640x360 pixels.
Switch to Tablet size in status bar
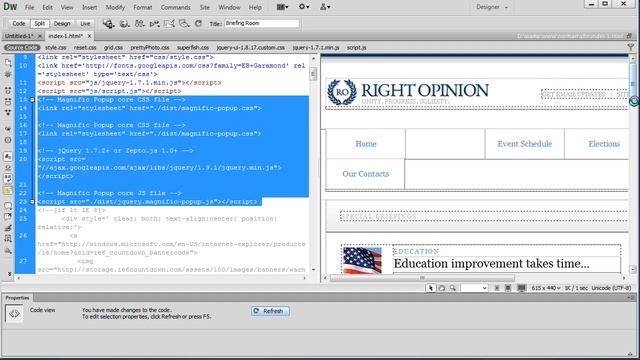pos(508,288)
